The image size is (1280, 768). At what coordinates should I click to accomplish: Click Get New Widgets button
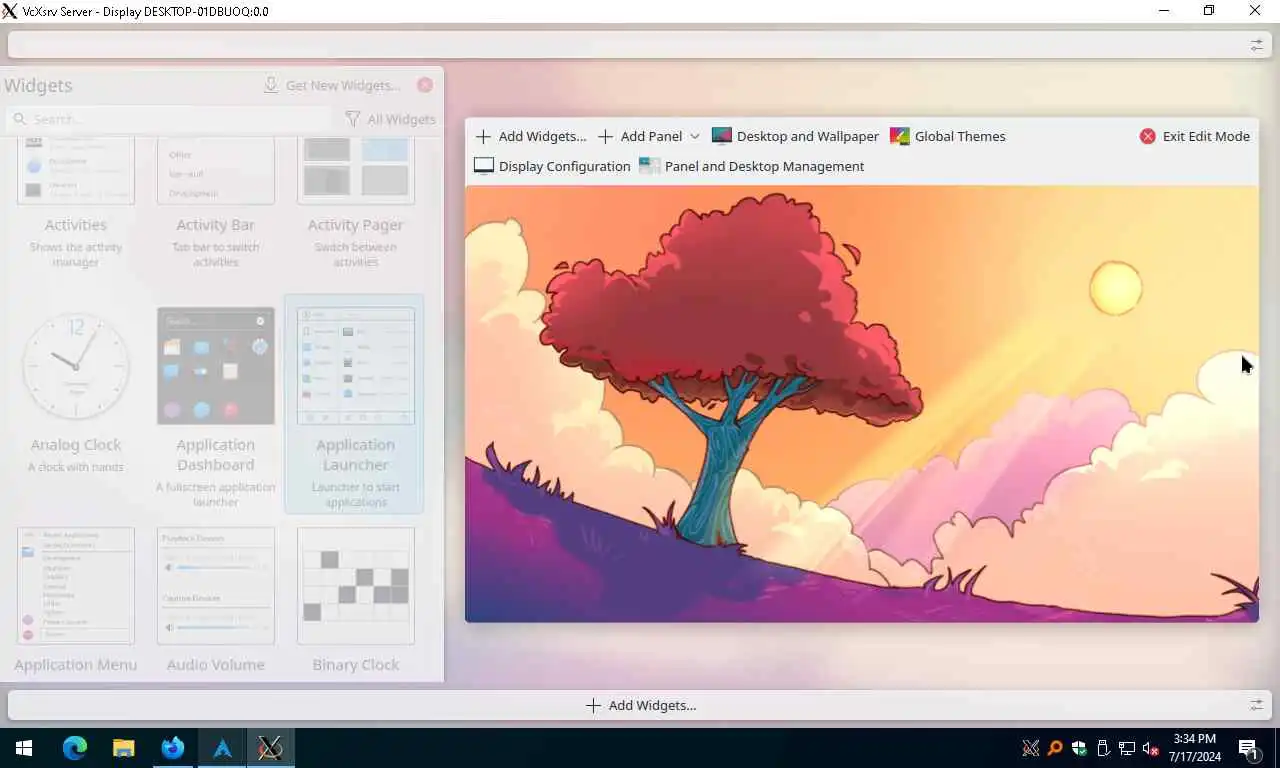coord(331,85)
